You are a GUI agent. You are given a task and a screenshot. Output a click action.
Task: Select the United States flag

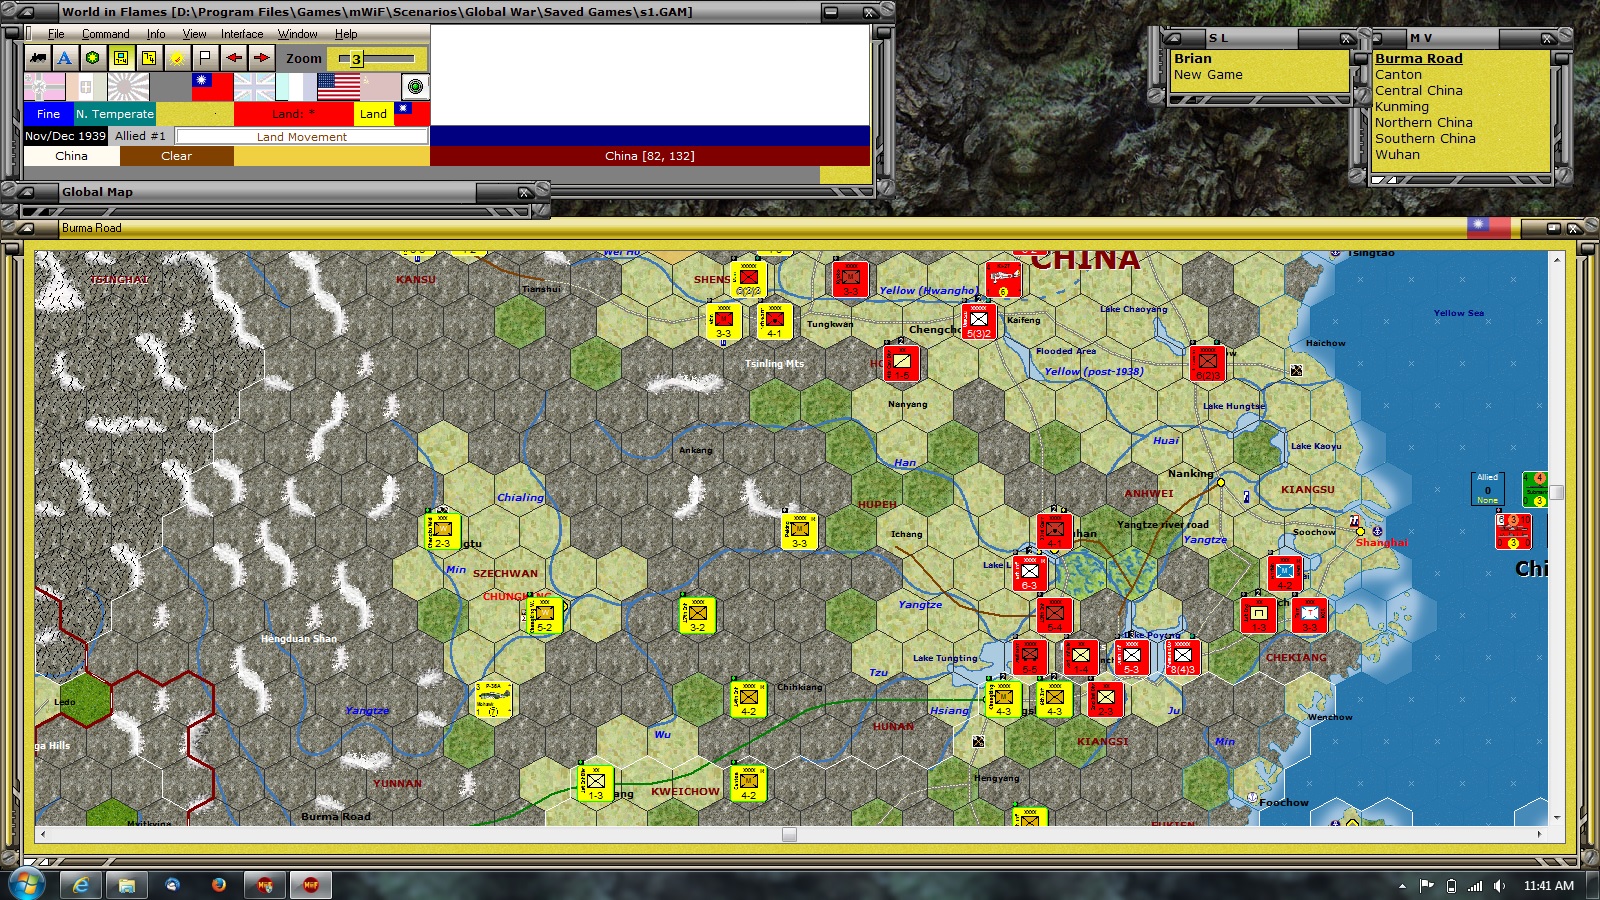coord(338,87)
